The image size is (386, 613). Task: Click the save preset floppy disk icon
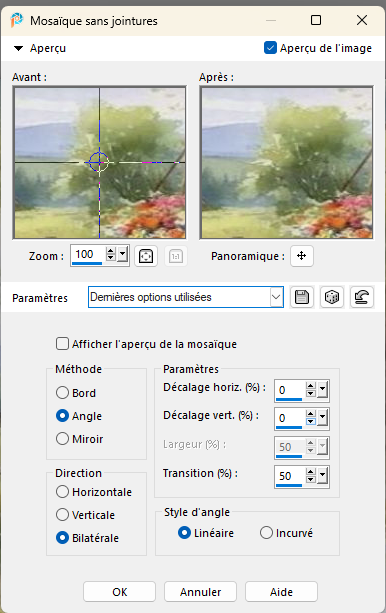pos(302,297)
